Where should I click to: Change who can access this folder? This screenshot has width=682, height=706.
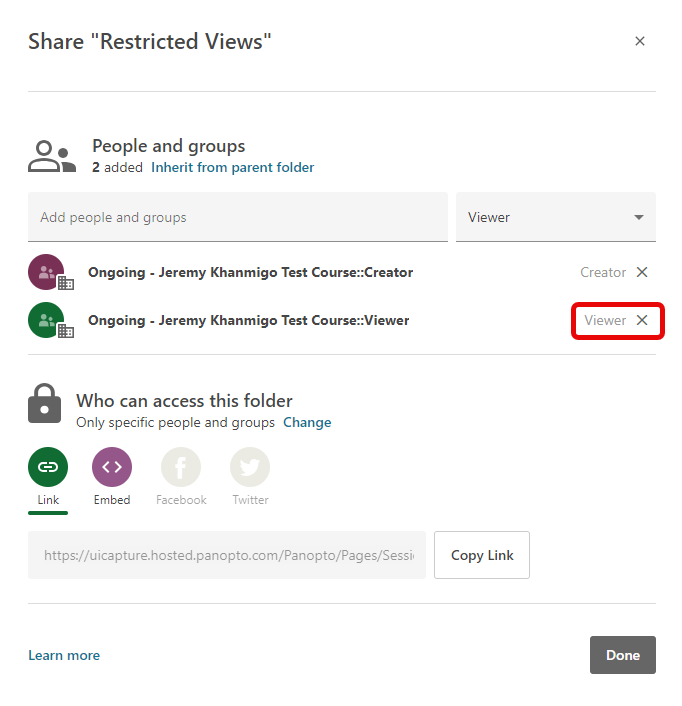[x=307, y=422]
